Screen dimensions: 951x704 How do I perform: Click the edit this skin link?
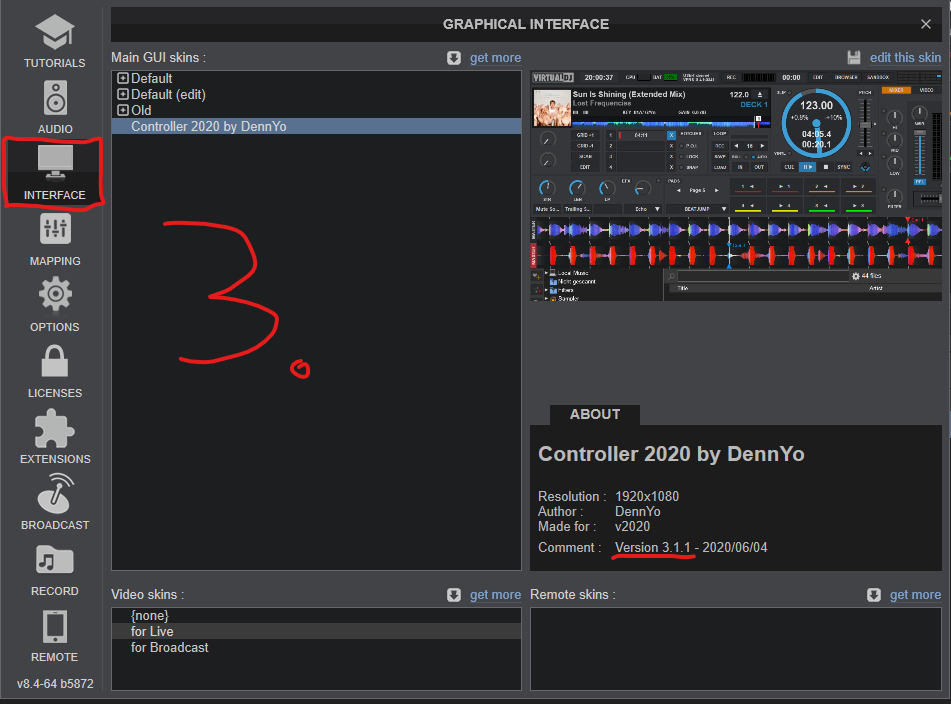(906, 58)
